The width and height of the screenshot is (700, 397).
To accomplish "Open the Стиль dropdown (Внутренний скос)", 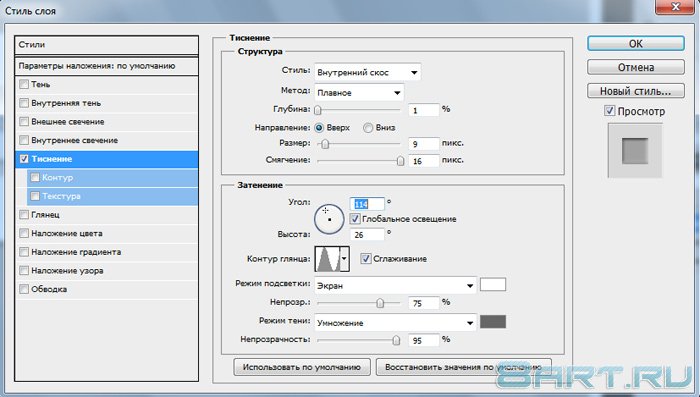I will coord(368,72).
